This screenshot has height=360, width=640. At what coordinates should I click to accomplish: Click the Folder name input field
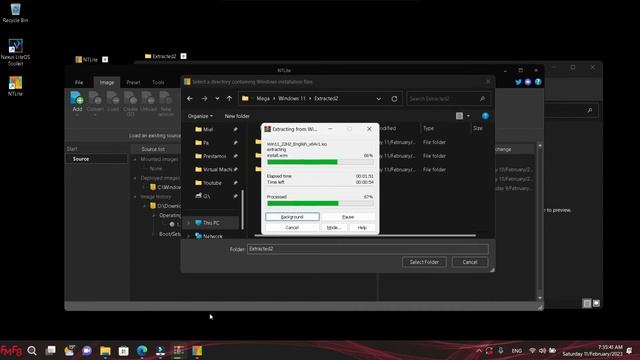[368, 249]
